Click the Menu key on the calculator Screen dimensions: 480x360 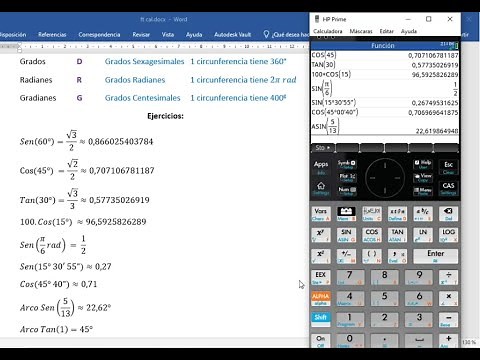[423, 191]
